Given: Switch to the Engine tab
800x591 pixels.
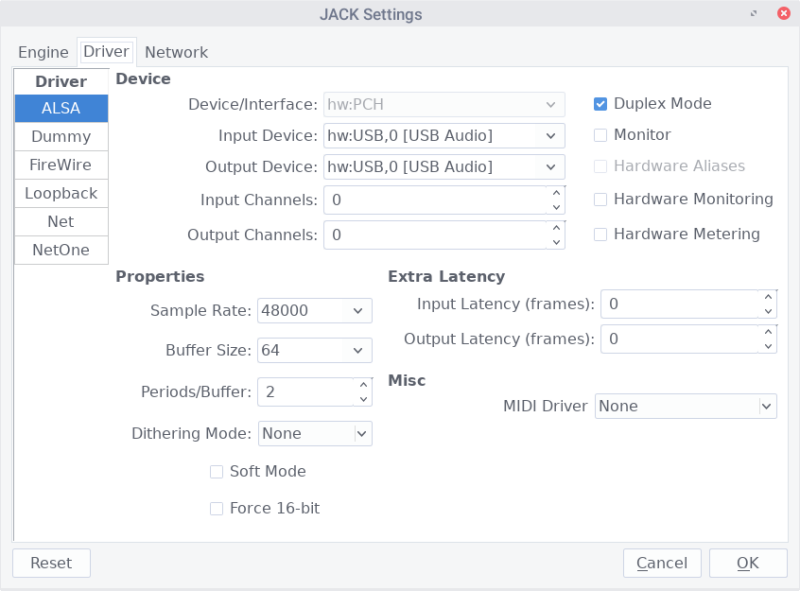Looking at the screenshot, I should [x=43, y=52].
